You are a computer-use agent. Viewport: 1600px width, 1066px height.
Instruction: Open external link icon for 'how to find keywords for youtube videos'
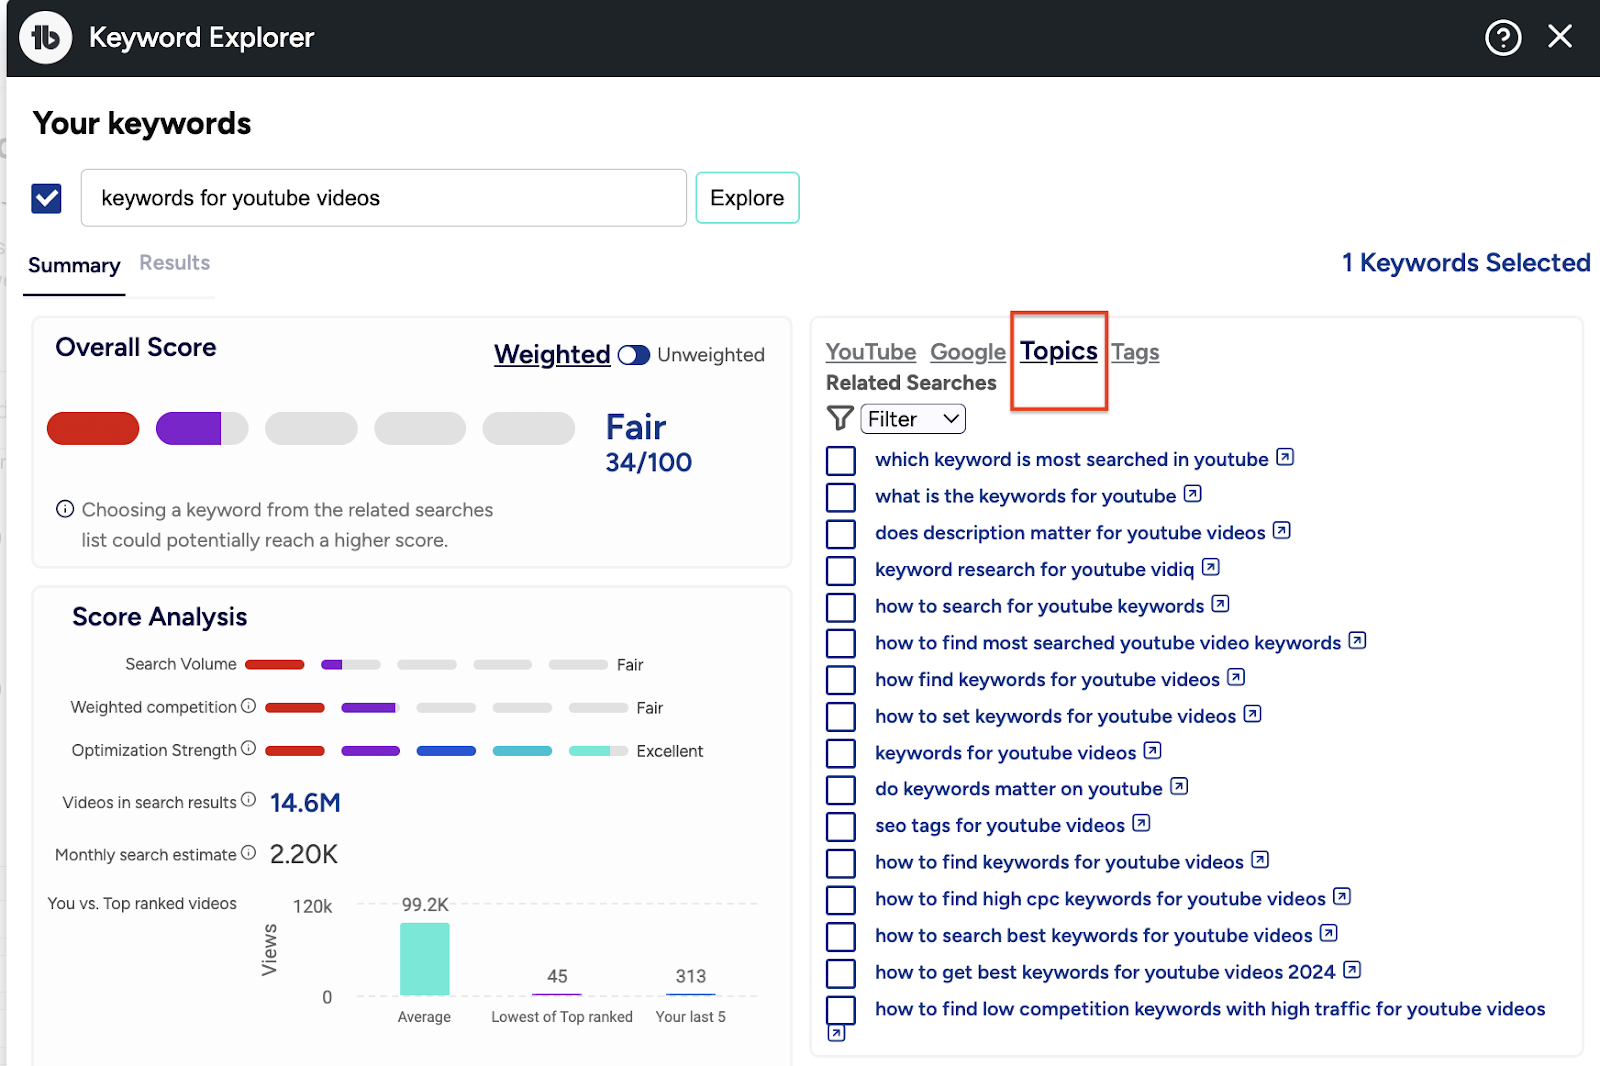1260,860
